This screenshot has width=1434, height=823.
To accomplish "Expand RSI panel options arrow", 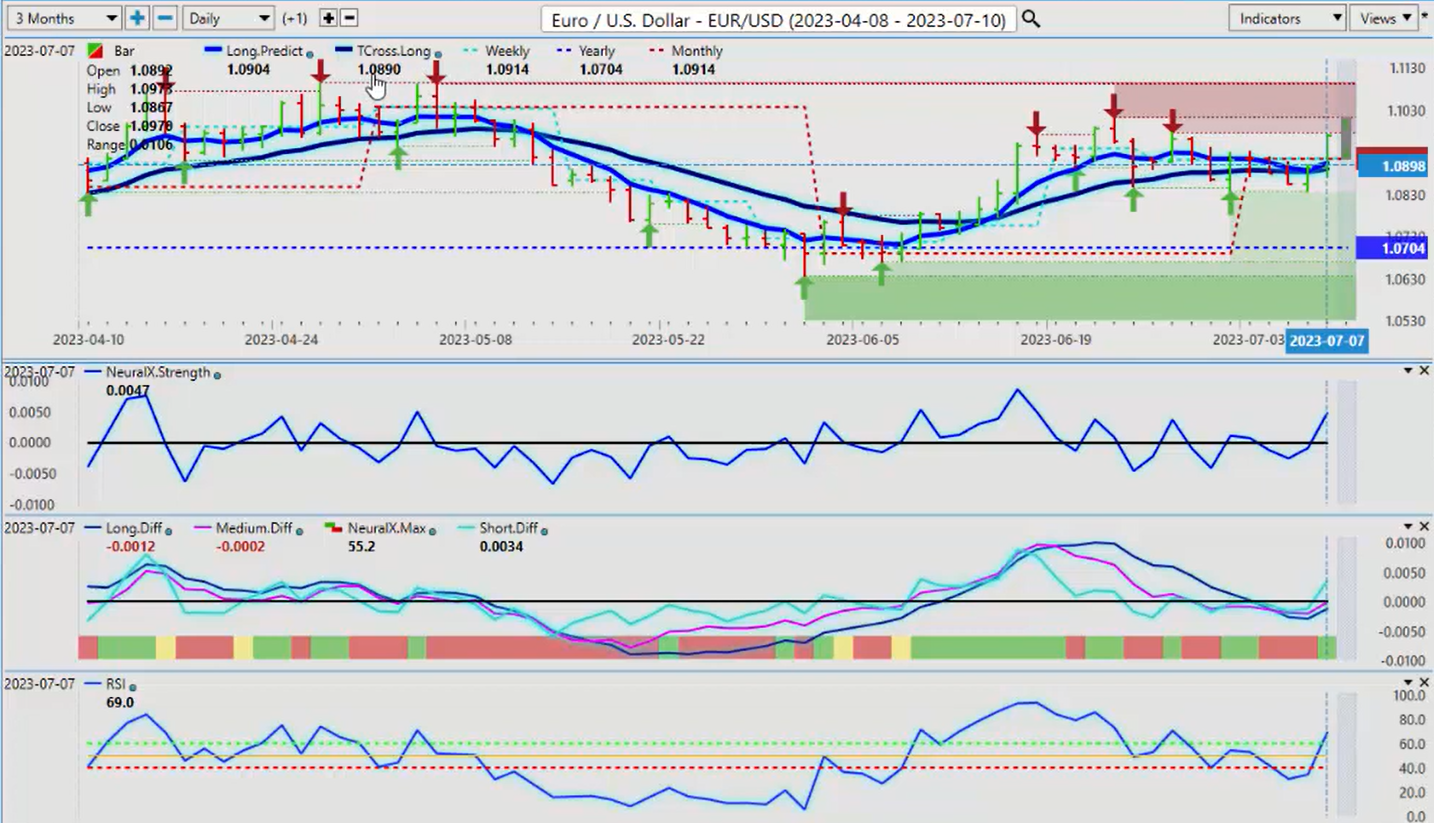I will [1408, 682].
